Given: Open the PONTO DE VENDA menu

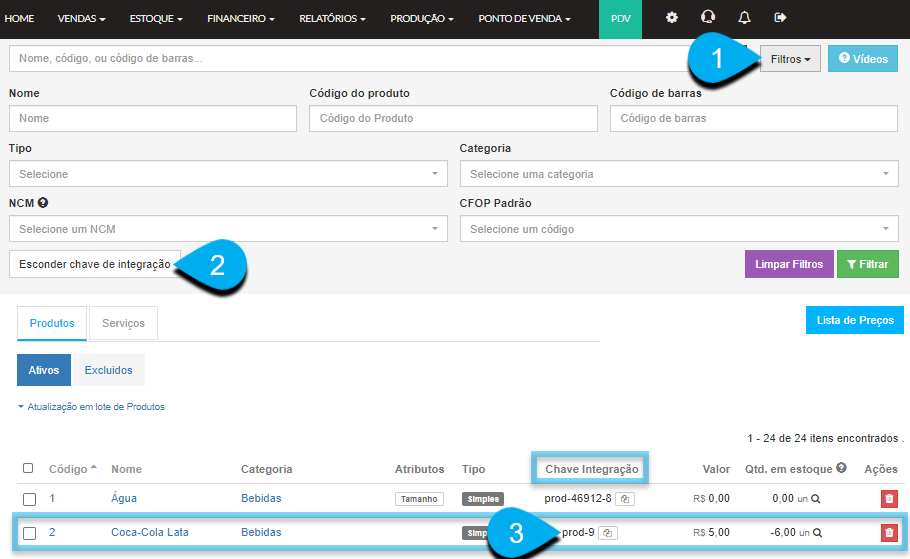Looking at the screenshot, I should coord(525,19).
